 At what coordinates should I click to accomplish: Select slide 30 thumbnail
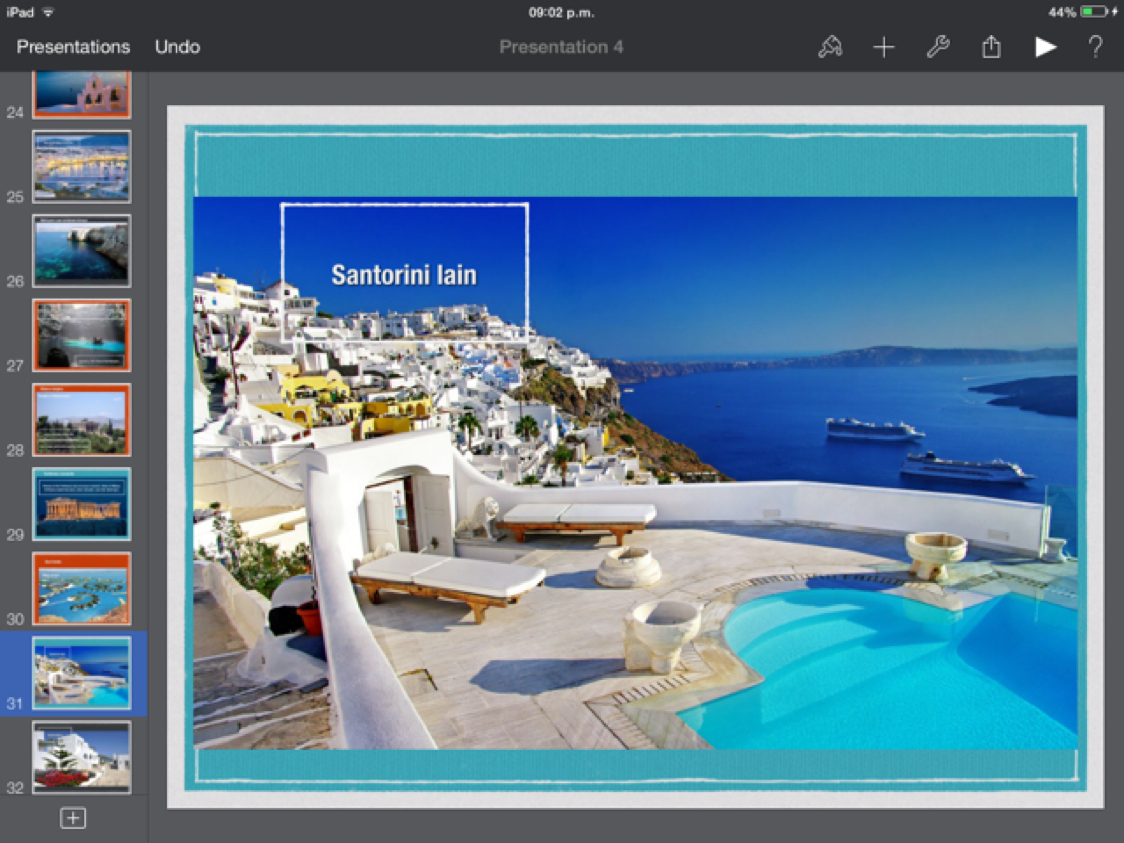[81, 589]
